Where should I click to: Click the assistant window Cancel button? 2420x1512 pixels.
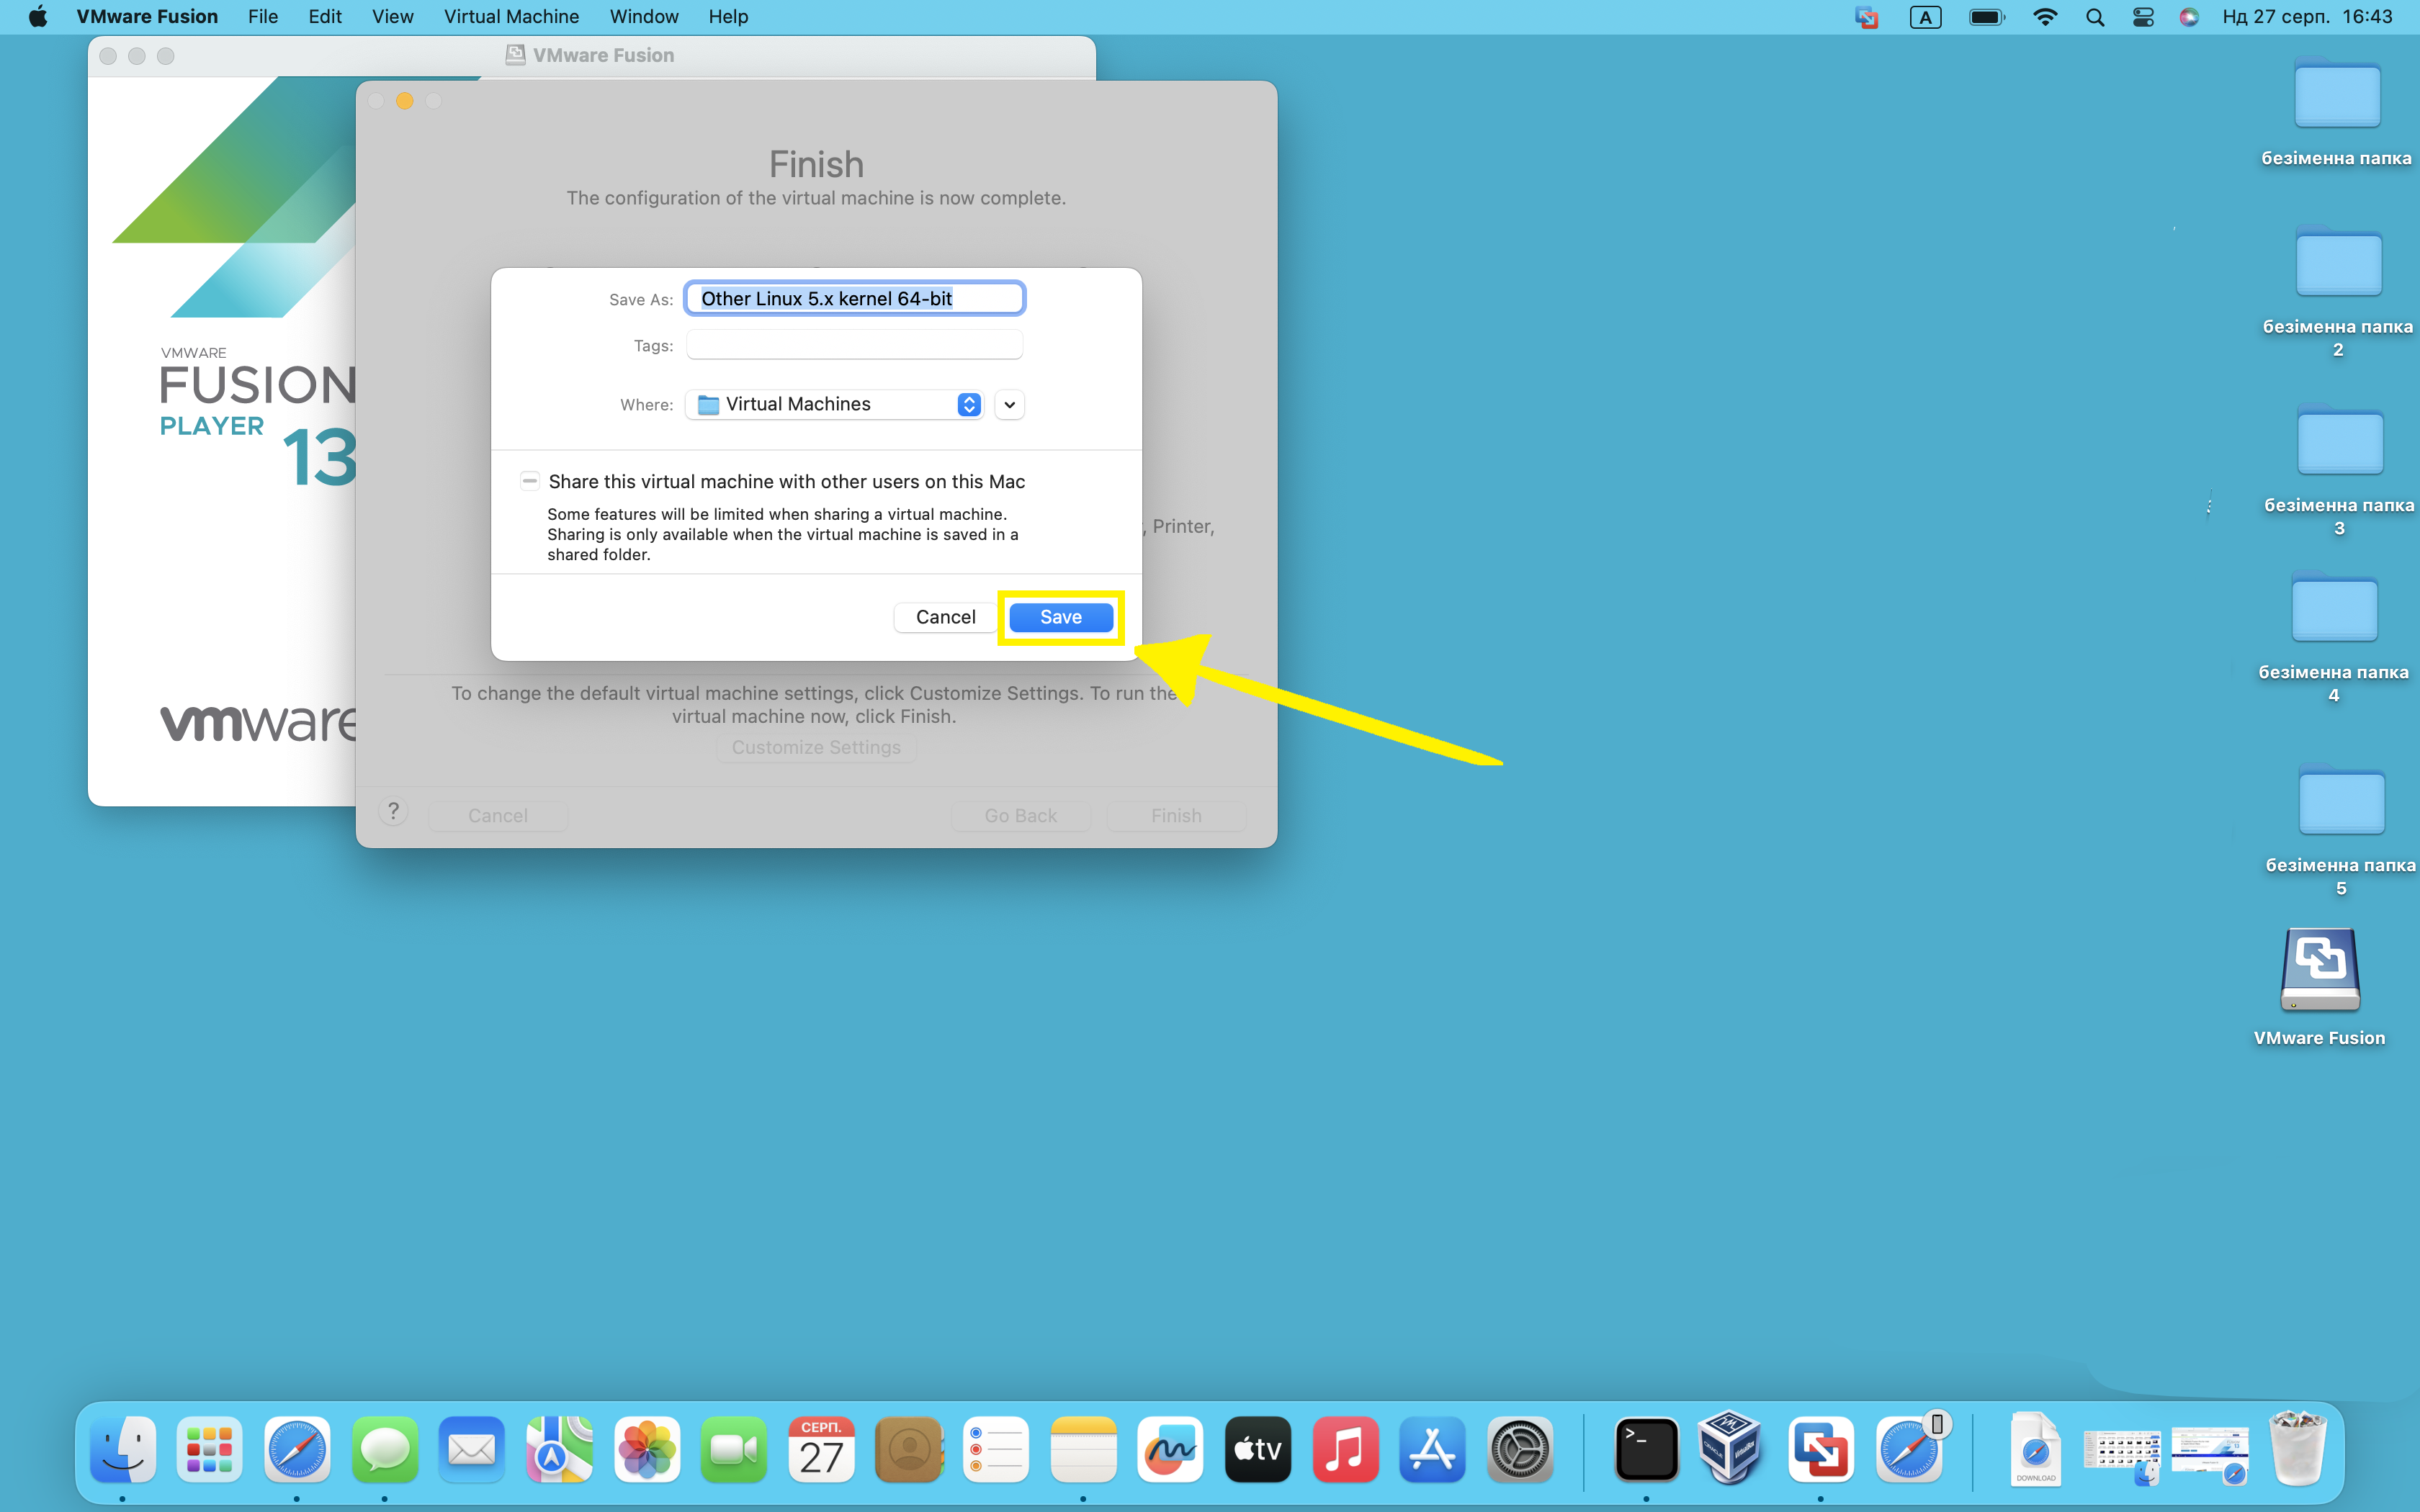pos(498,815)
